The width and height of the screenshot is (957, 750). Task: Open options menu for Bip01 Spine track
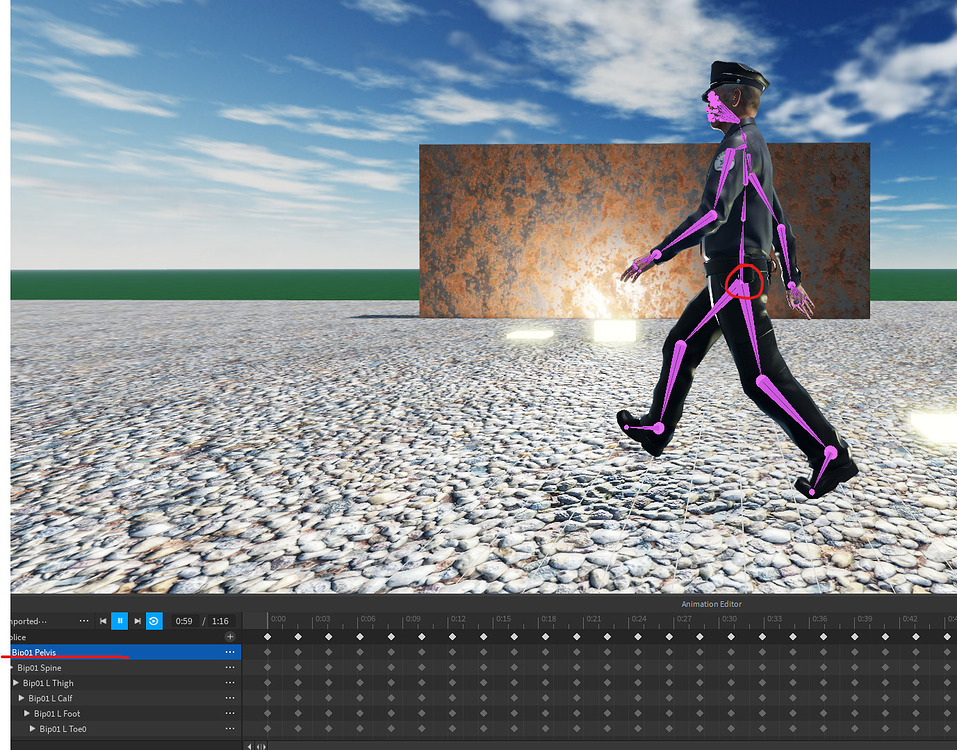point(230,668)
